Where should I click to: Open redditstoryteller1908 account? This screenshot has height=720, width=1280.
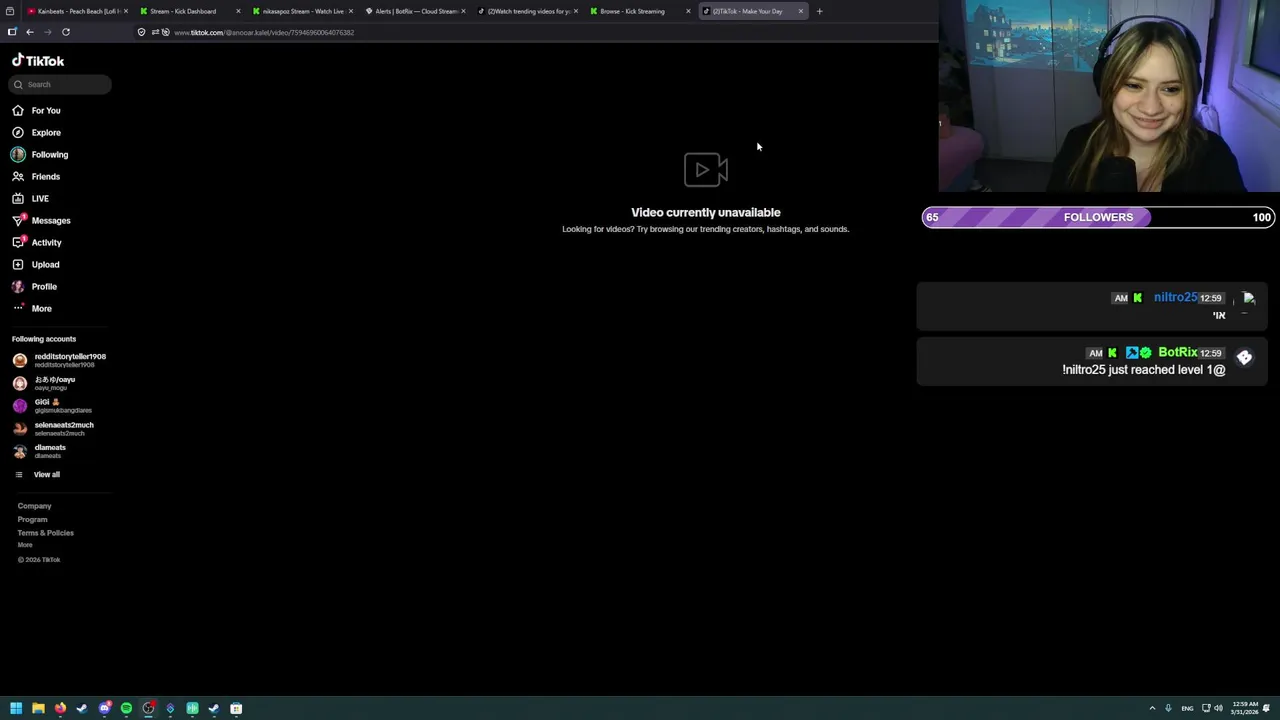[x=60, y=360]
